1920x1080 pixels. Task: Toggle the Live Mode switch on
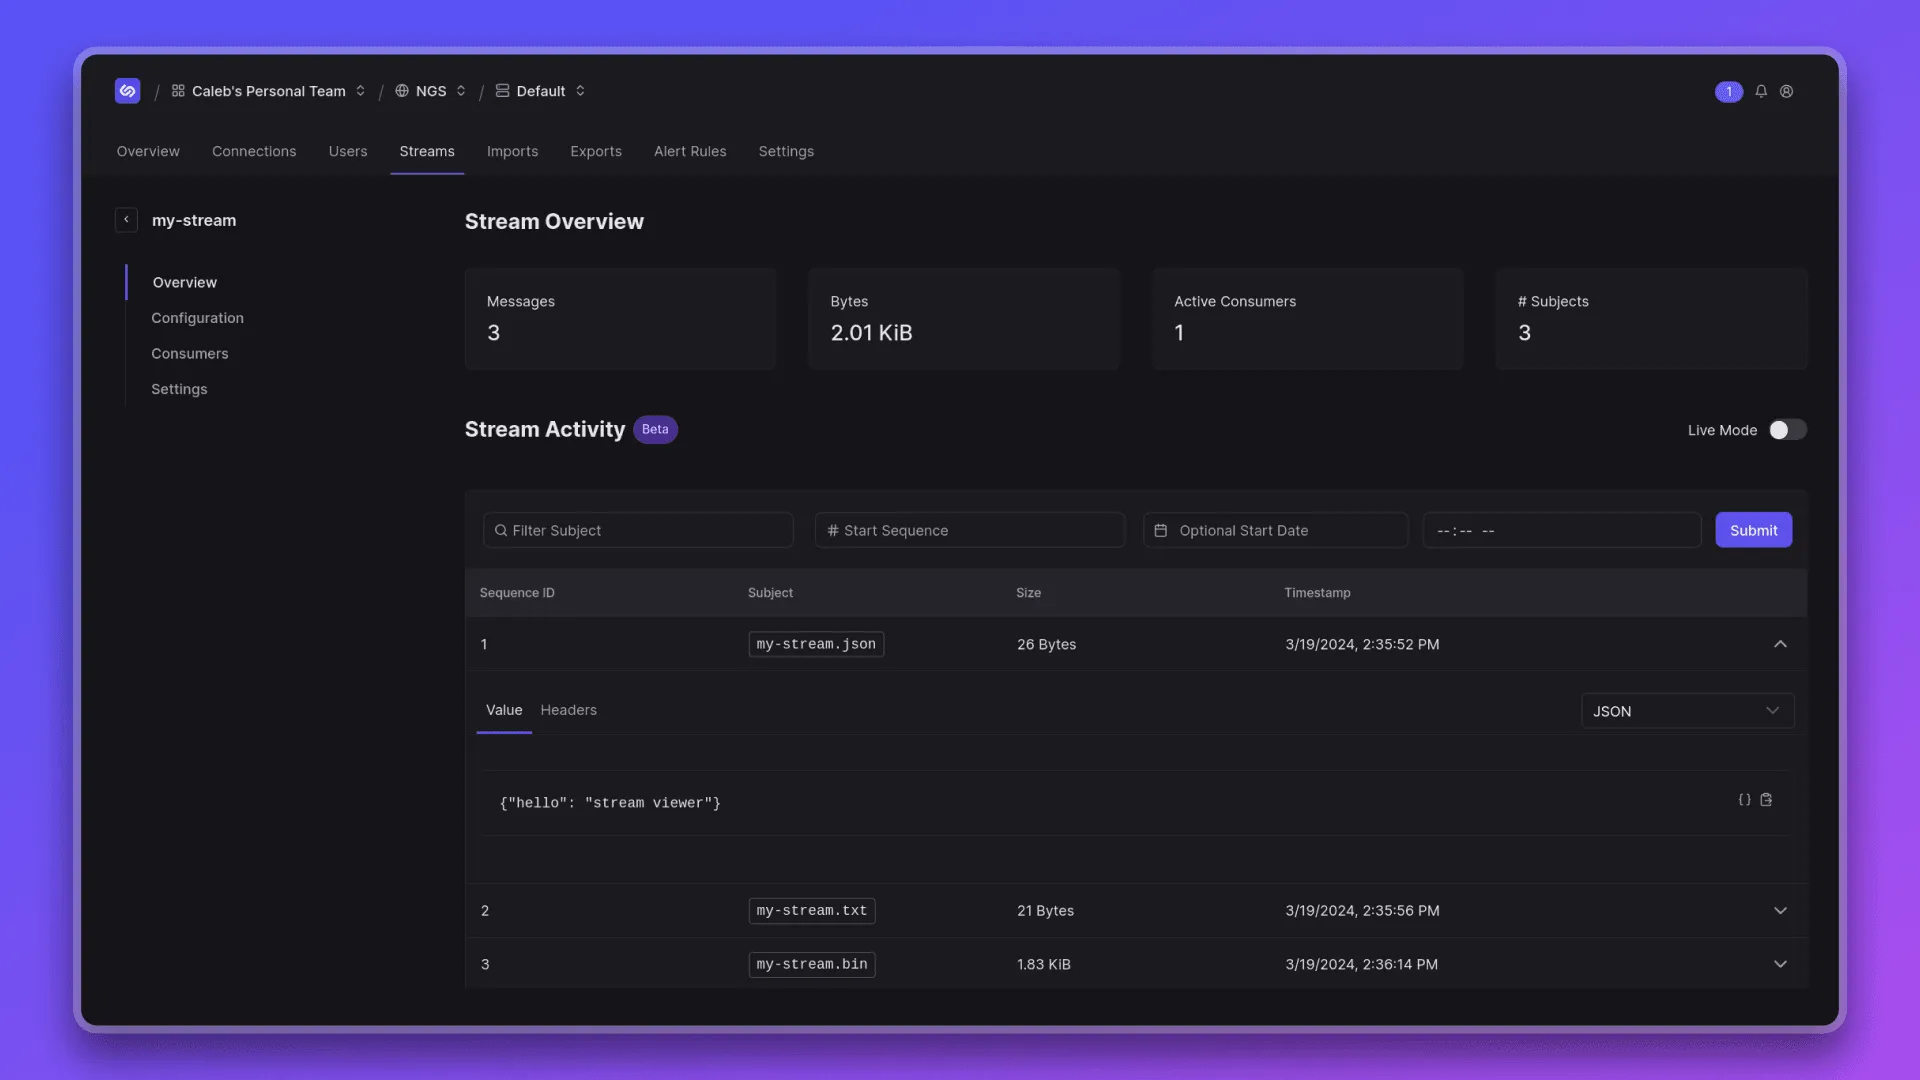coord(1785,430)
